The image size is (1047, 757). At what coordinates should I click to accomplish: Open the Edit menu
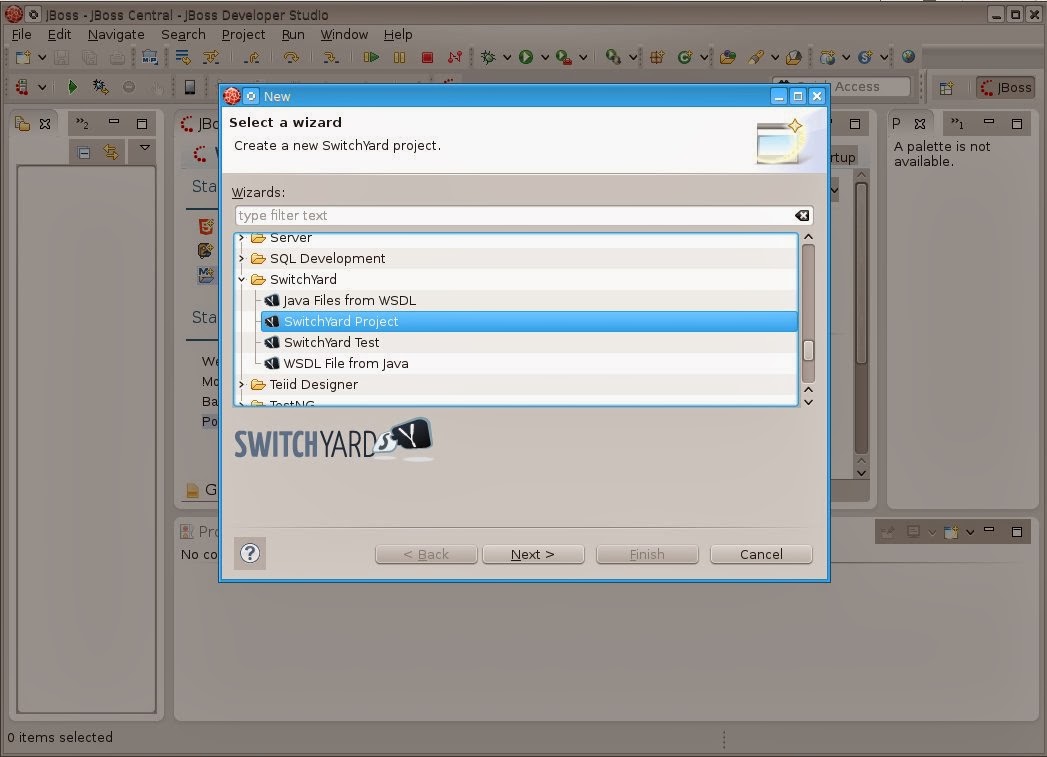[x=59, y=35]
